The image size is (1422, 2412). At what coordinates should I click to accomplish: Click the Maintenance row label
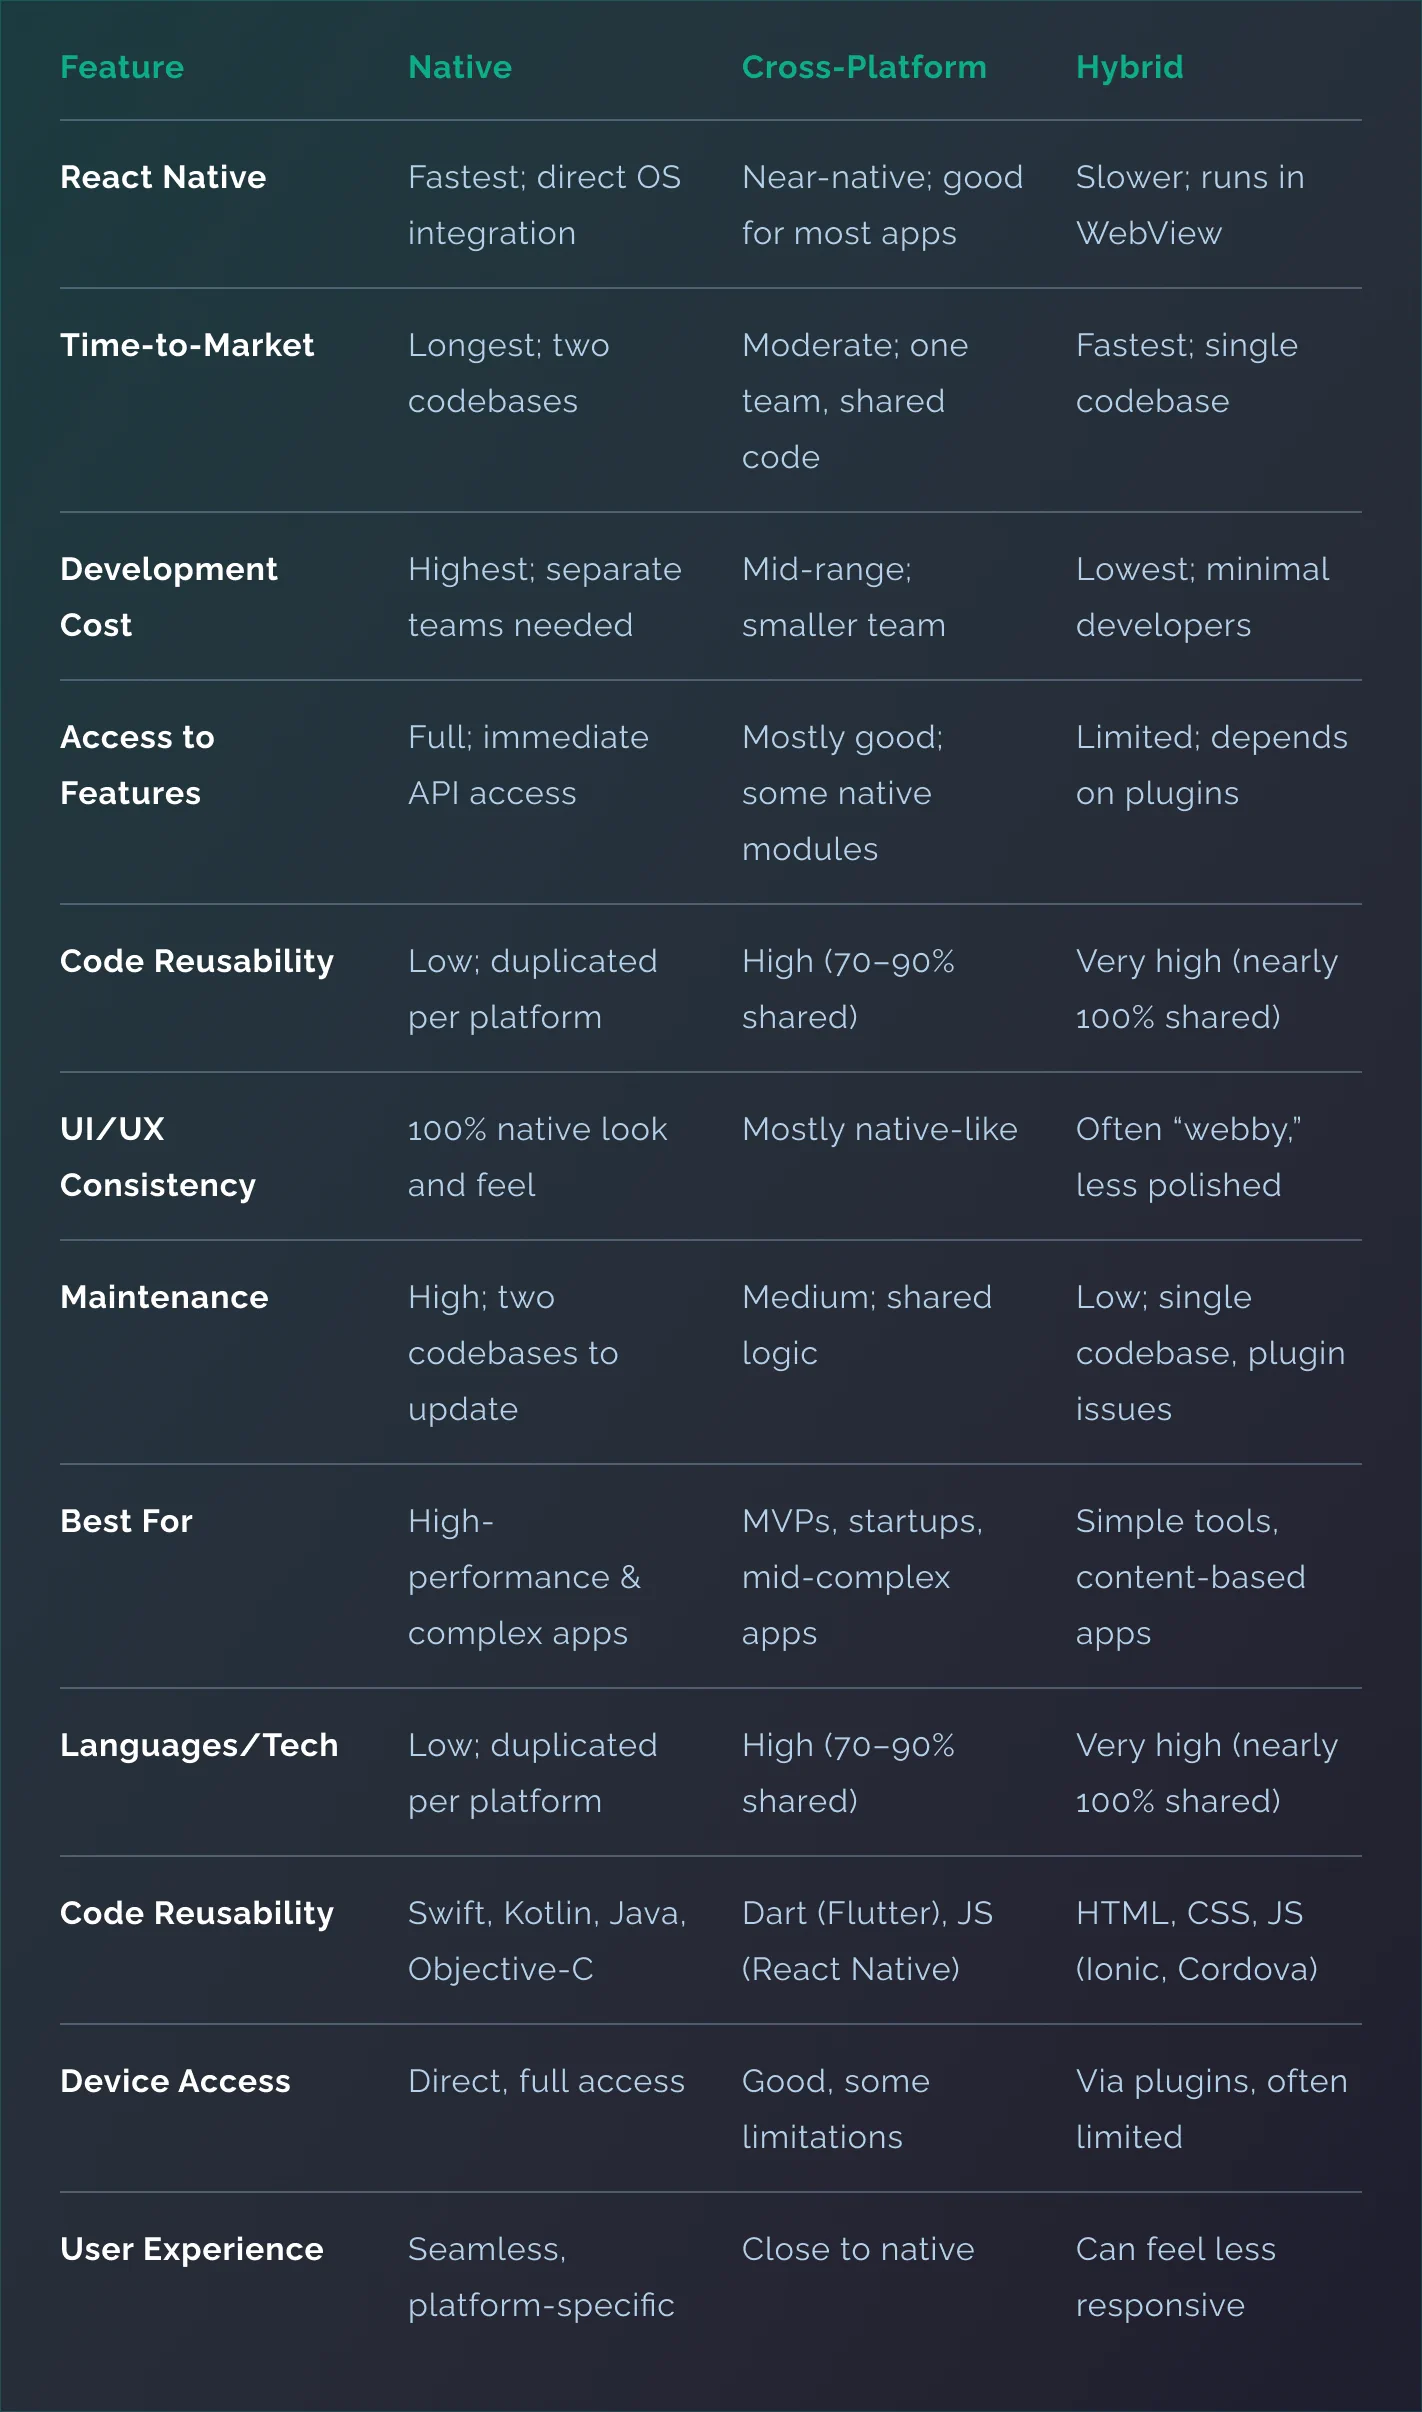(164, 1297)
